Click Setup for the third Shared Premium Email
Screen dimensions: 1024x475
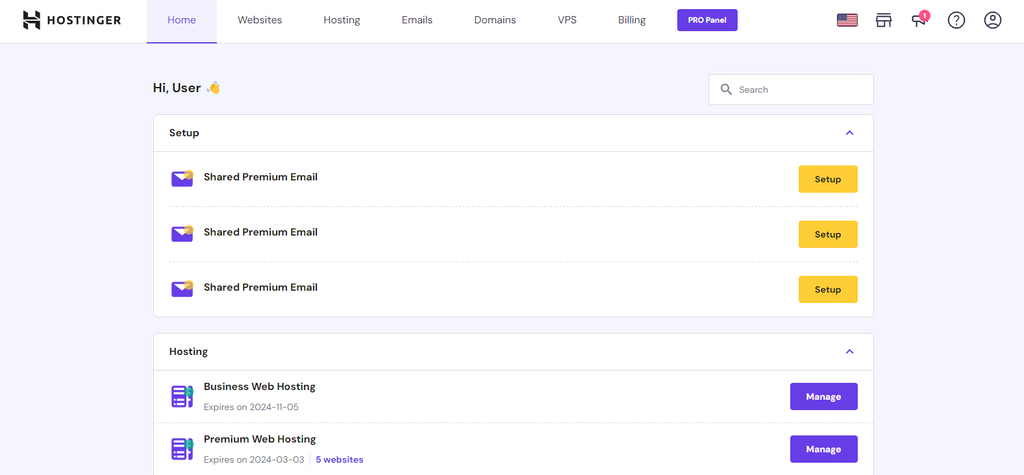(x=827, y=289)
